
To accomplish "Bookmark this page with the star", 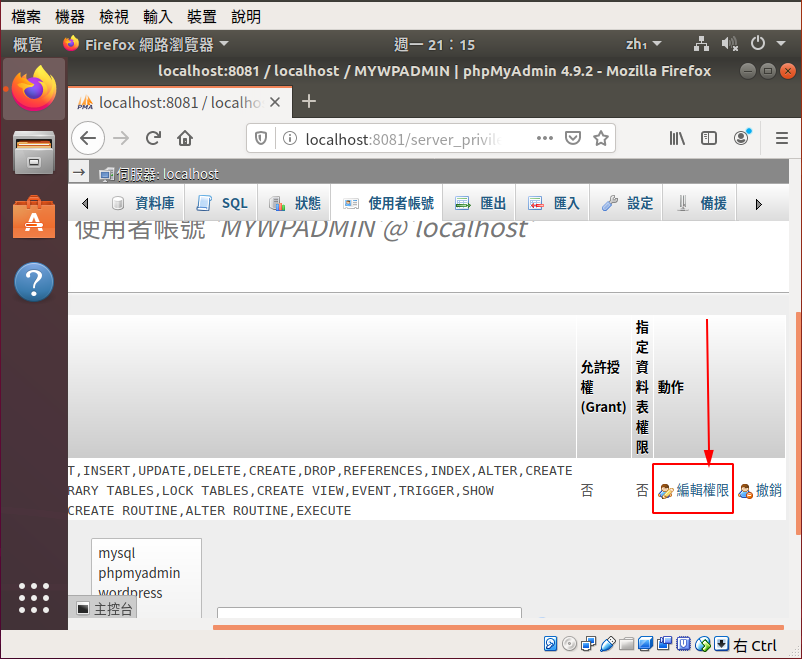I will click(601, 138).
